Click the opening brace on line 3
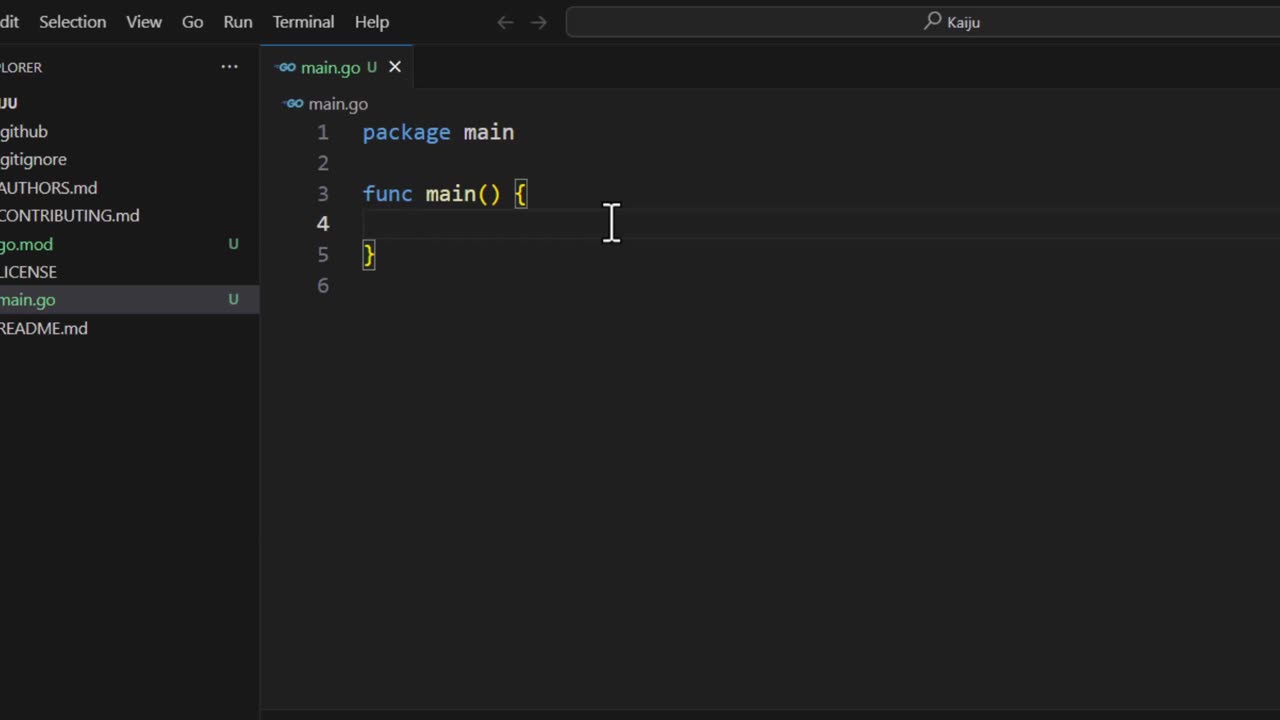1280x720 pixels. [520, 194]
